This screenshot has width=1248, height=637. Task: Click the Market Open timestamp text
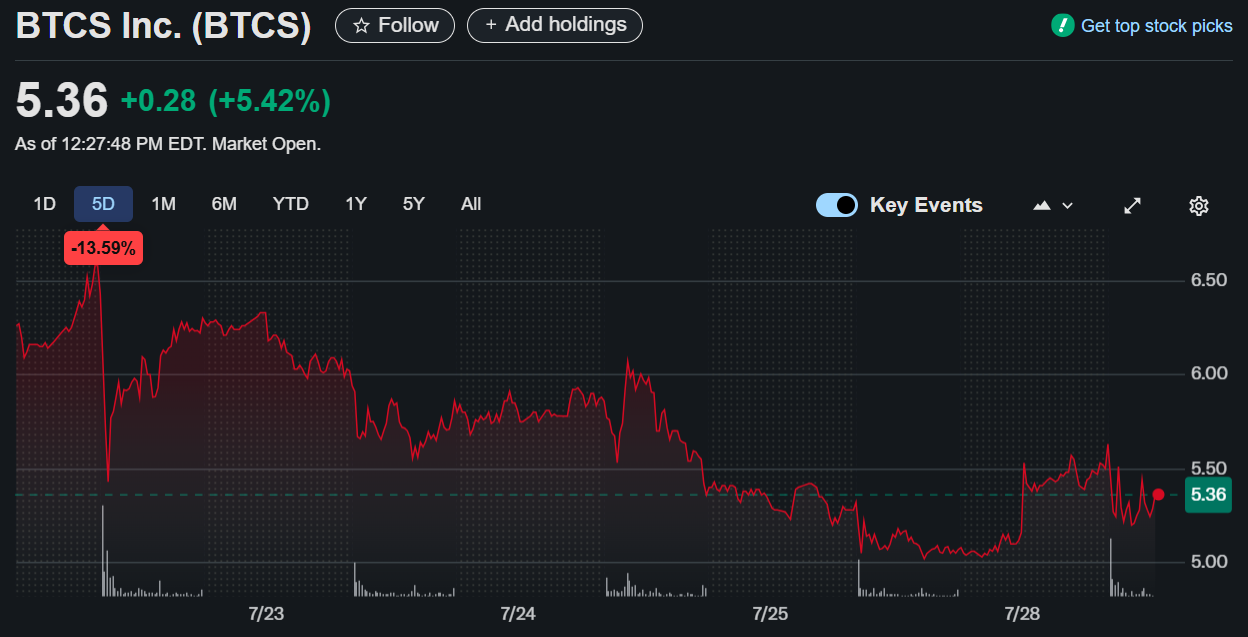[168, 144]
